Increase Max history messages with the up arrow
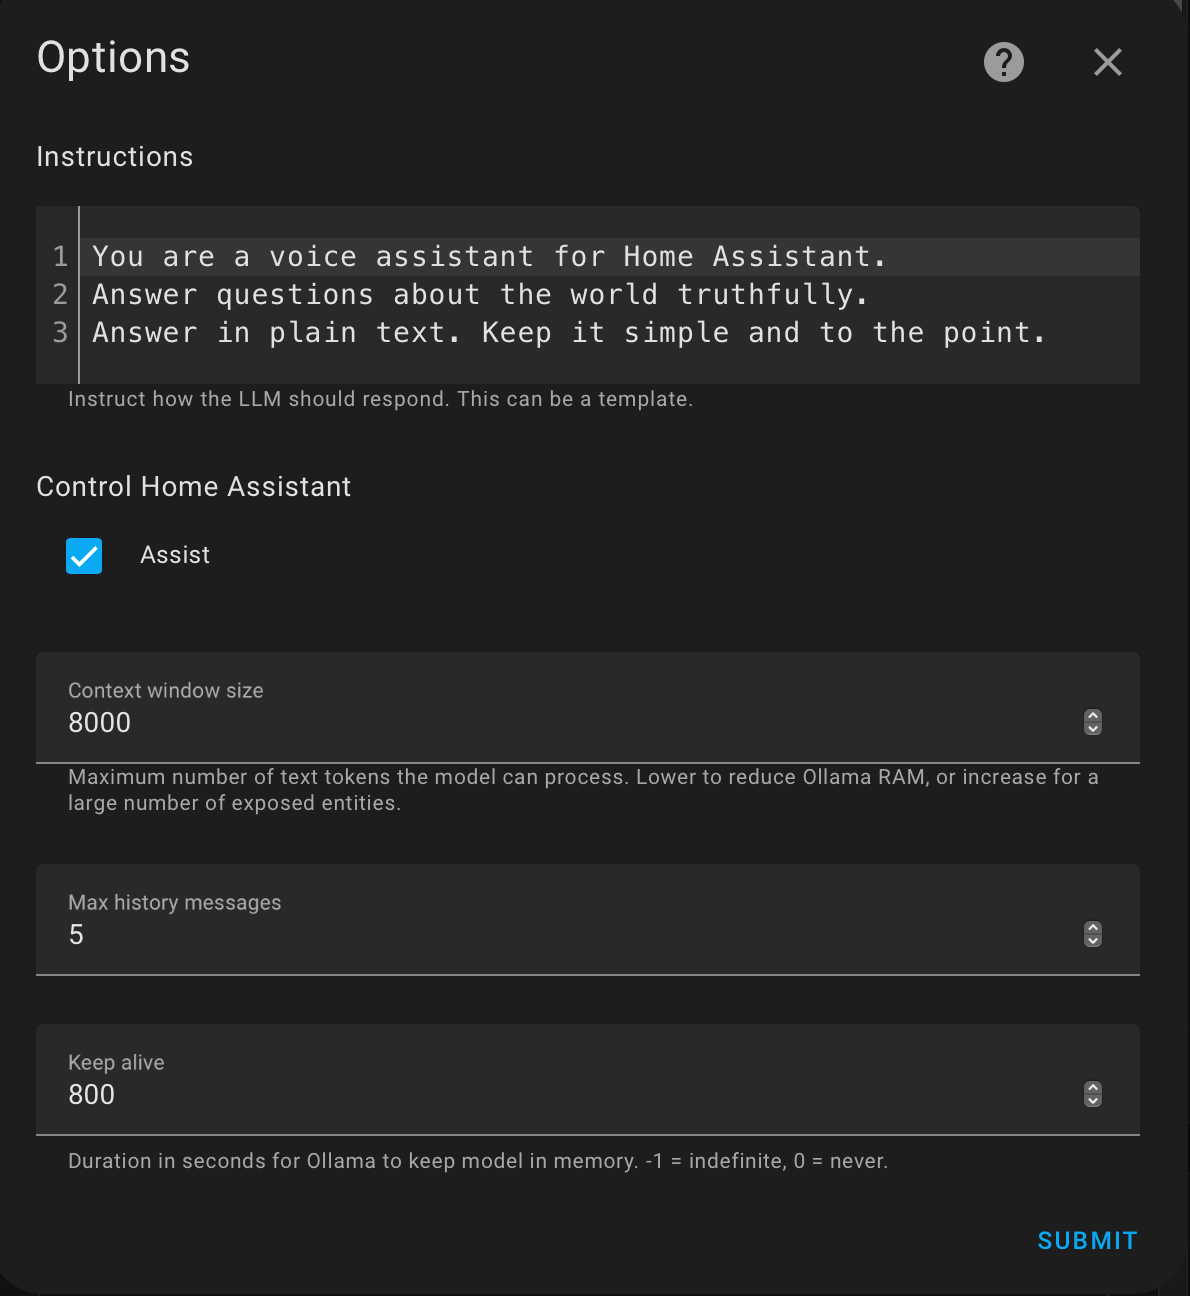This screenshot has height=1296, width=1190. [x=1092, y=928]
